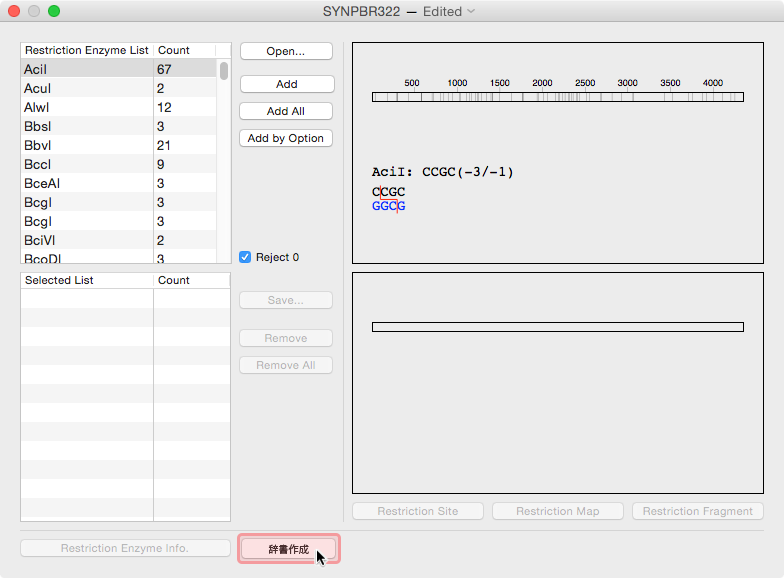Uncheck the Reject 0 checkbox
Screen dimensions: 784x578
246,257
